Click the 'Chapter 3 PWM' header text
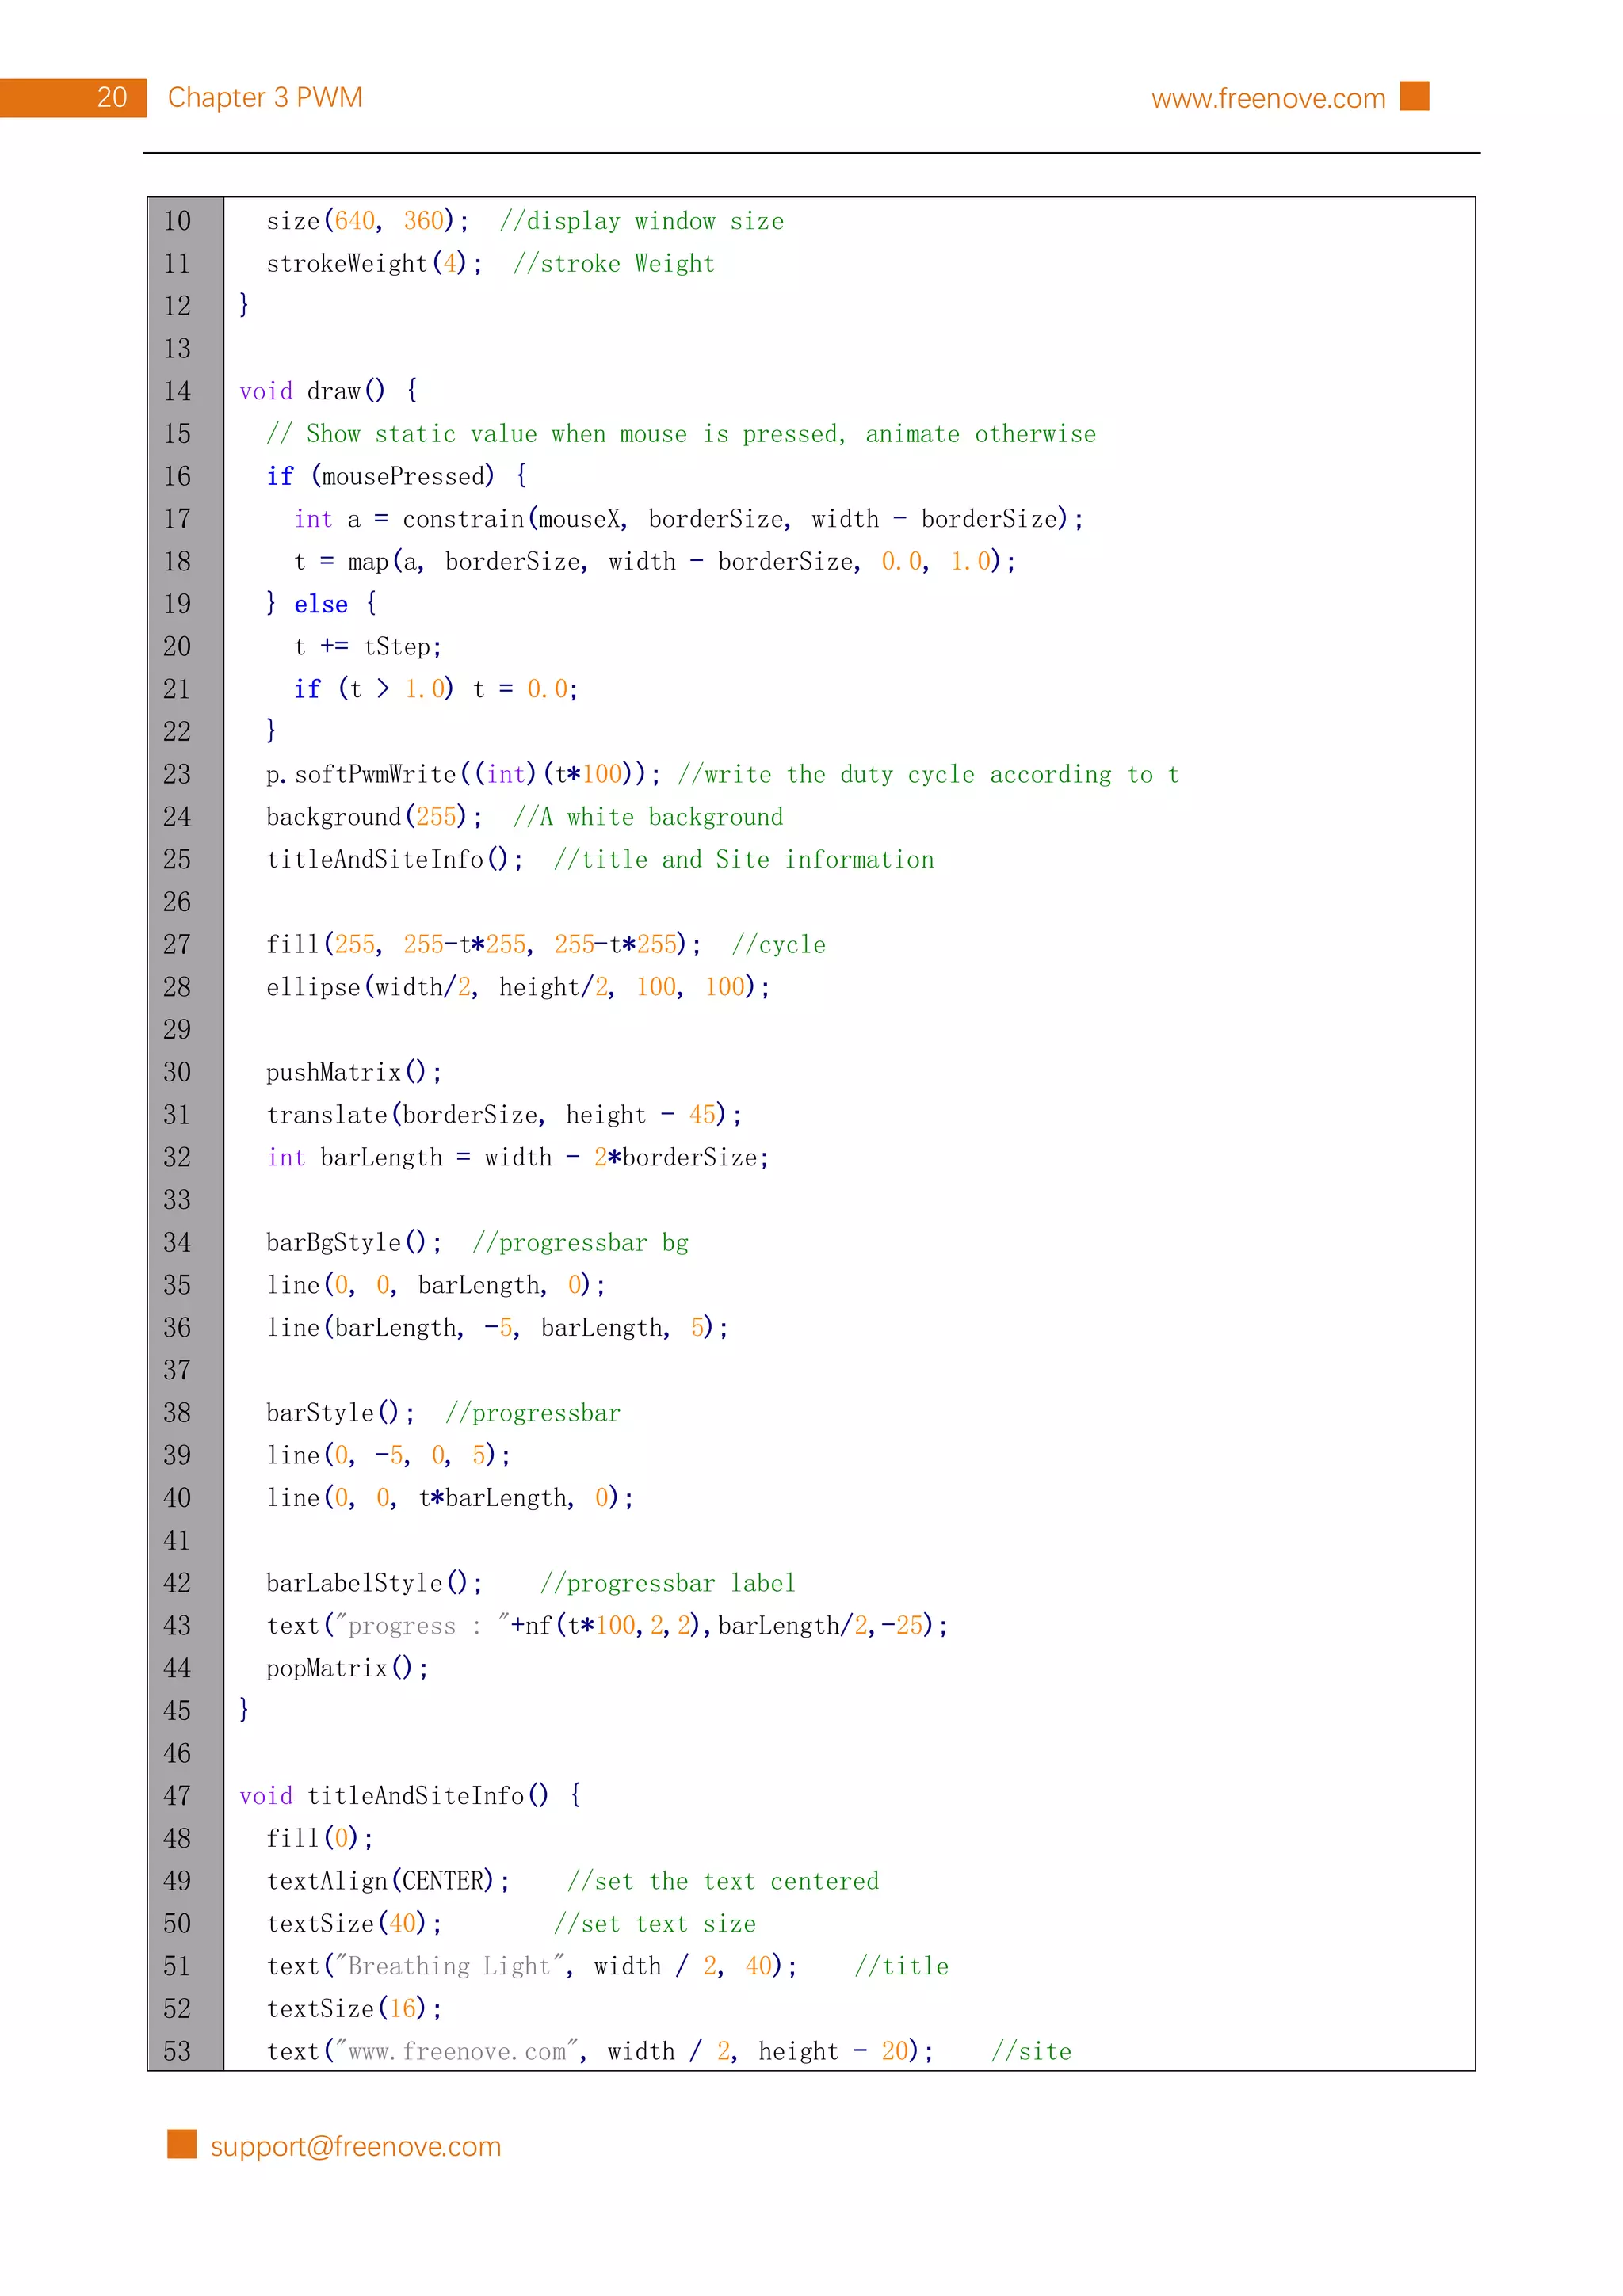Screen dimensions: 1623x2296 265,97
